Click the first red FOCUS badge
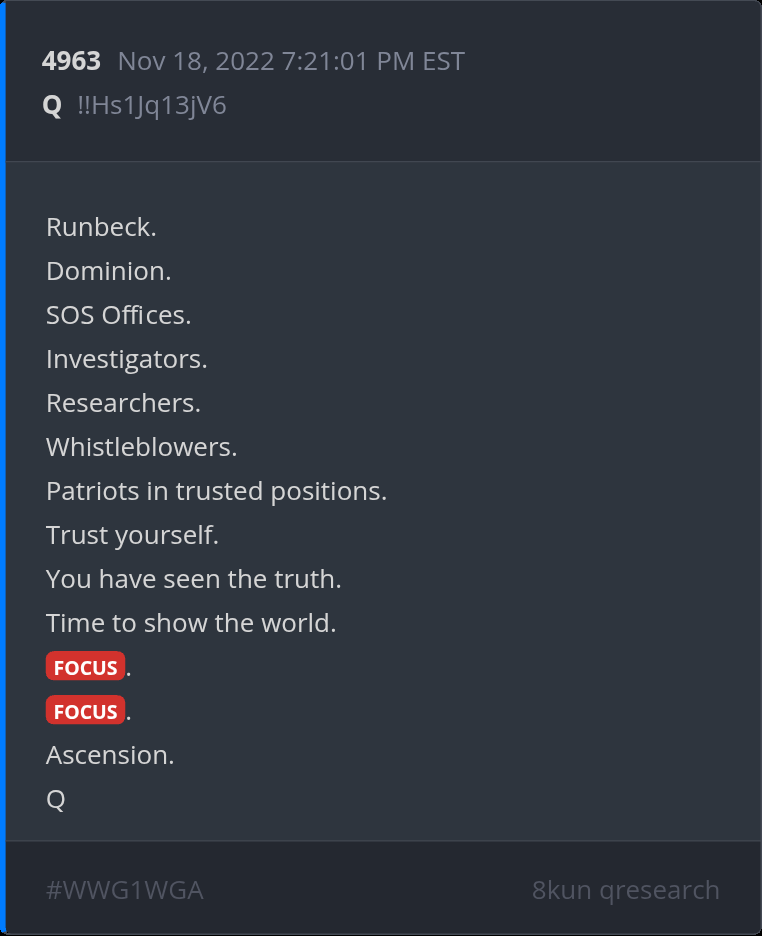 pos(85,667)
